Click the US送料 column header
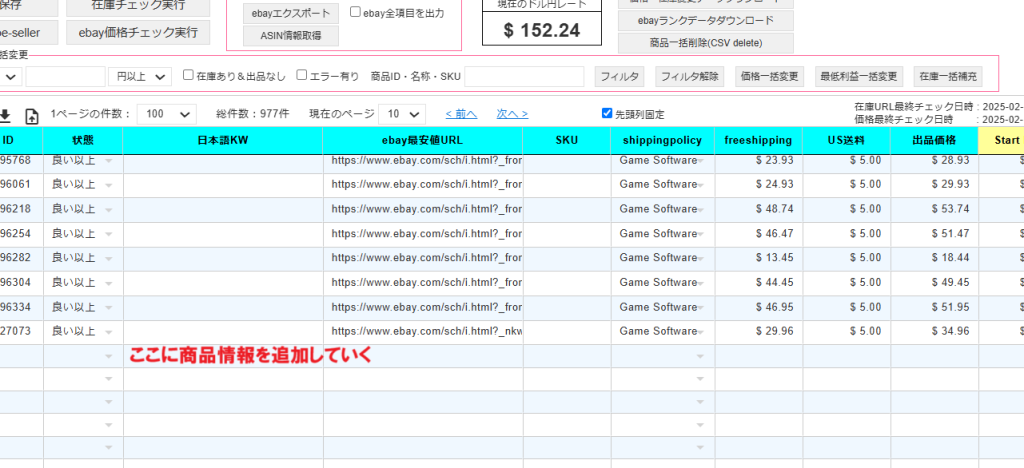The image size is (1024, 468). [846, 140]
